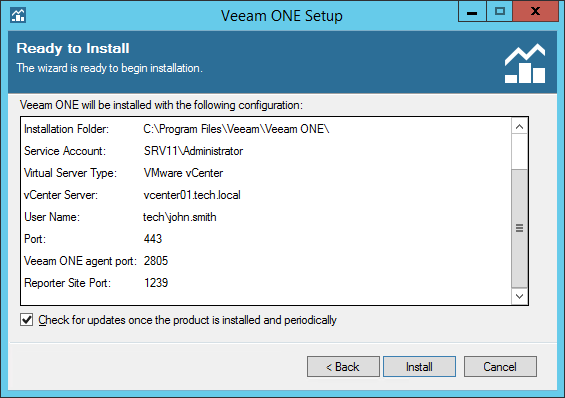
Task: Click the Veeam chart logo in header
Action: pyautogui.click(x=525, y=63)
